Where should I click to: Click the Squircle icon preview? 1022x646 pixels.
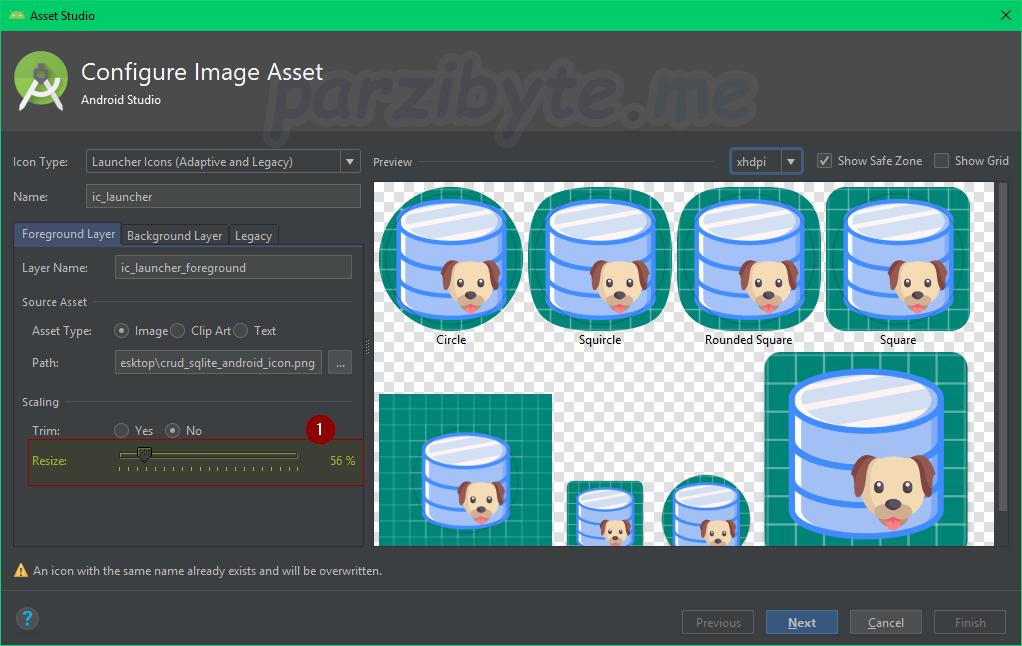click(600, 259)
